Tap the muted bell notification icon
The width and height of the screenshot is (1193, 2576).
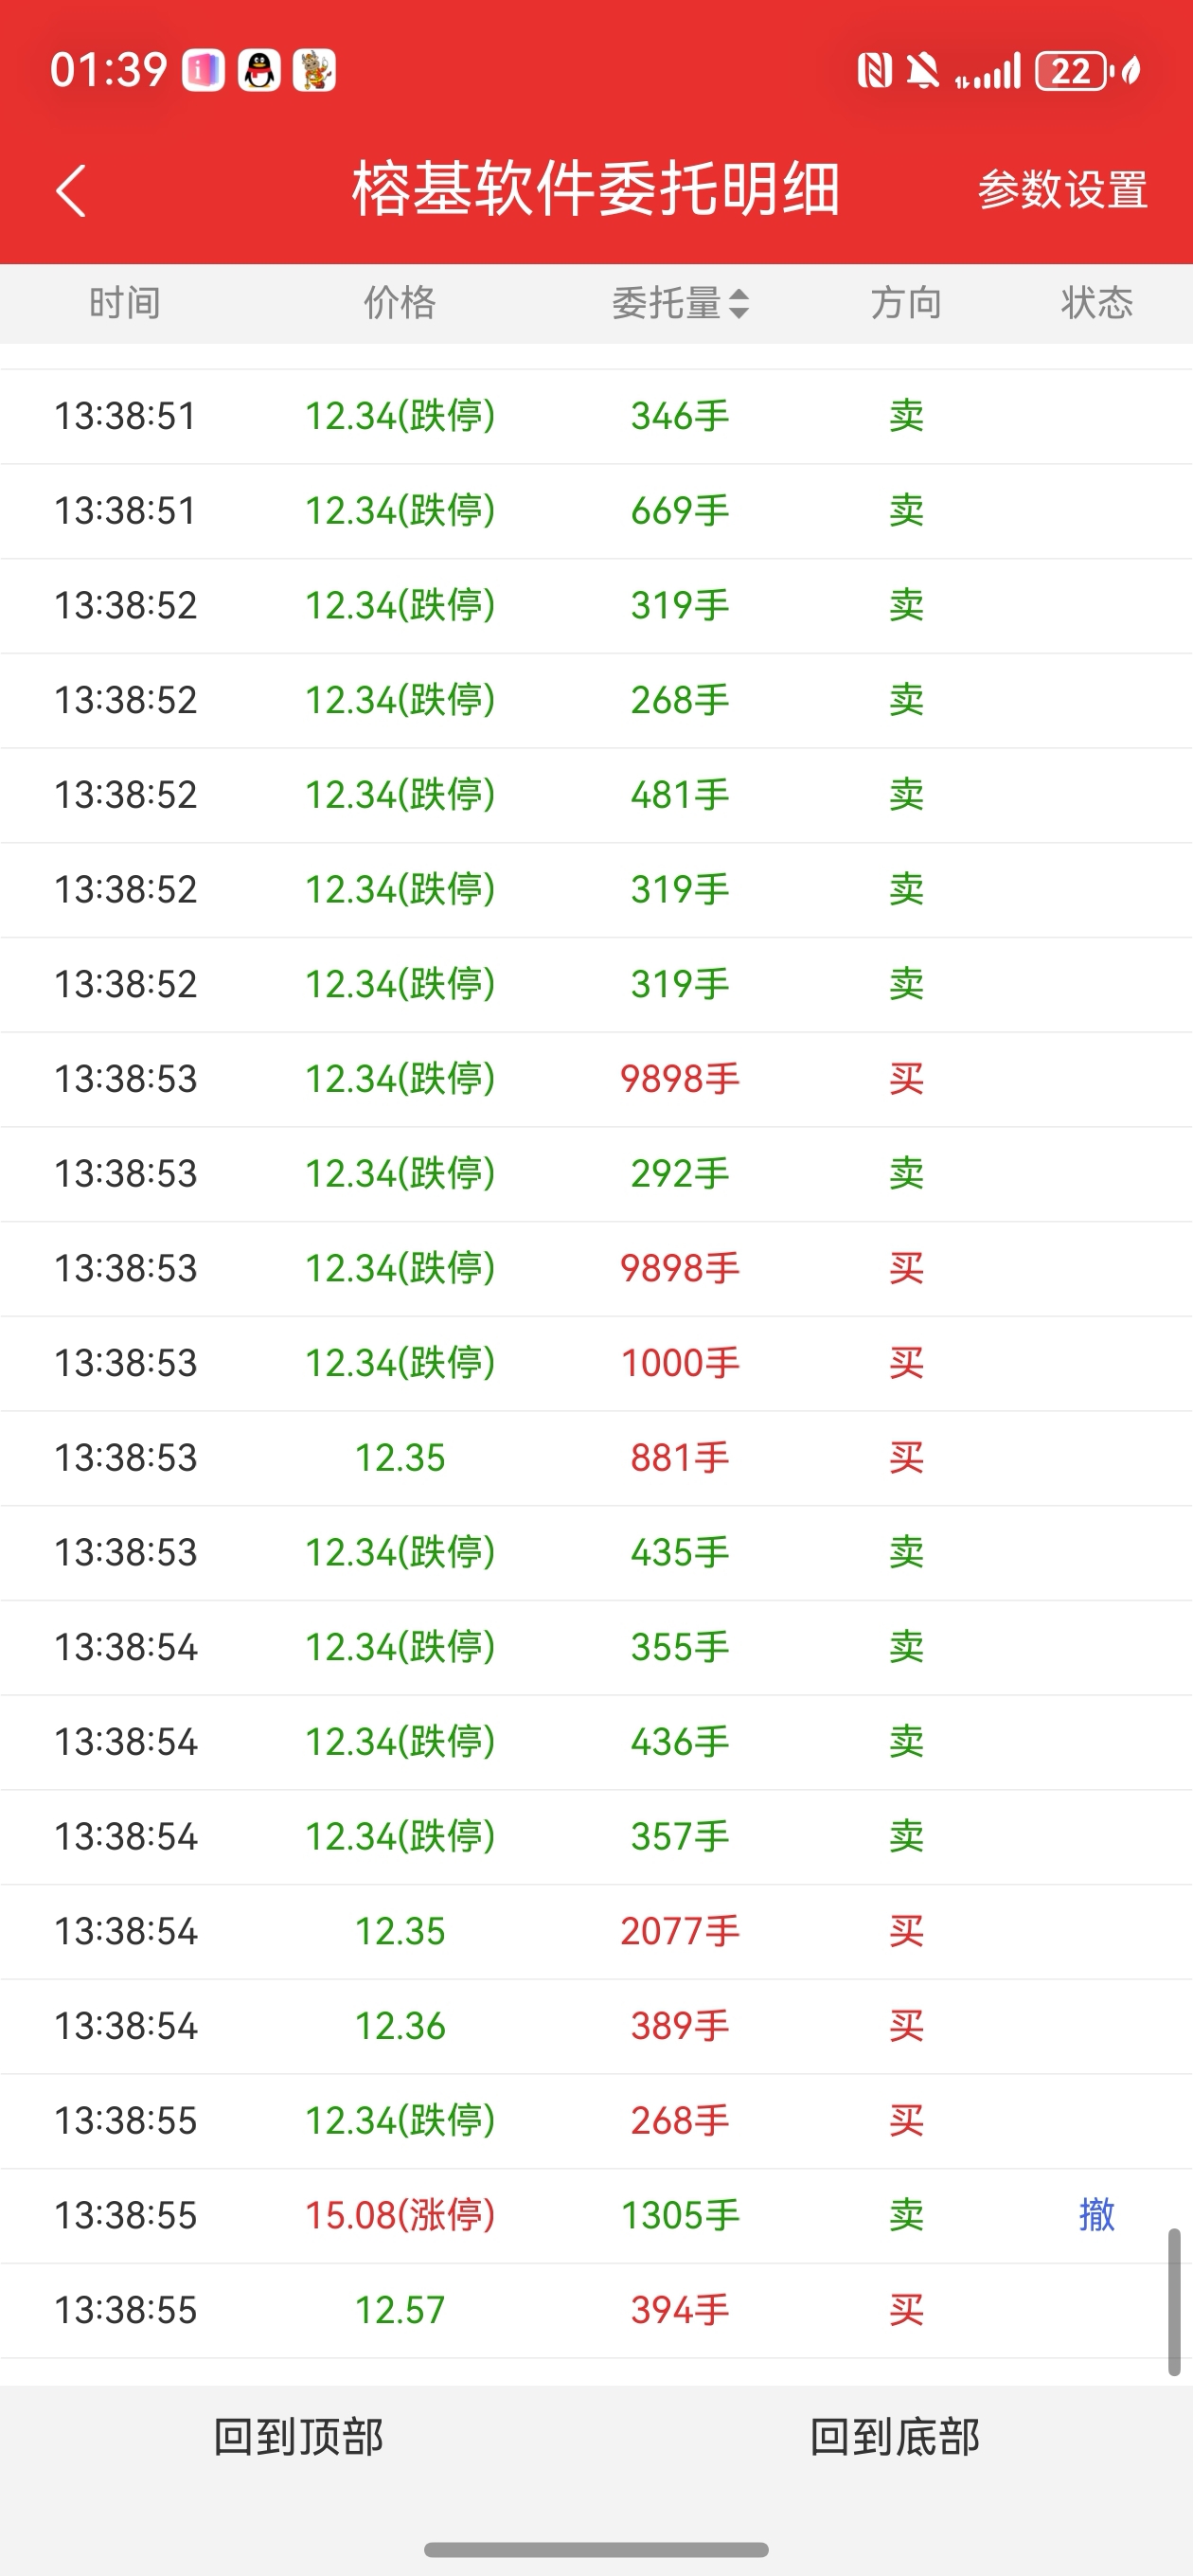click(x=922, y=71)
